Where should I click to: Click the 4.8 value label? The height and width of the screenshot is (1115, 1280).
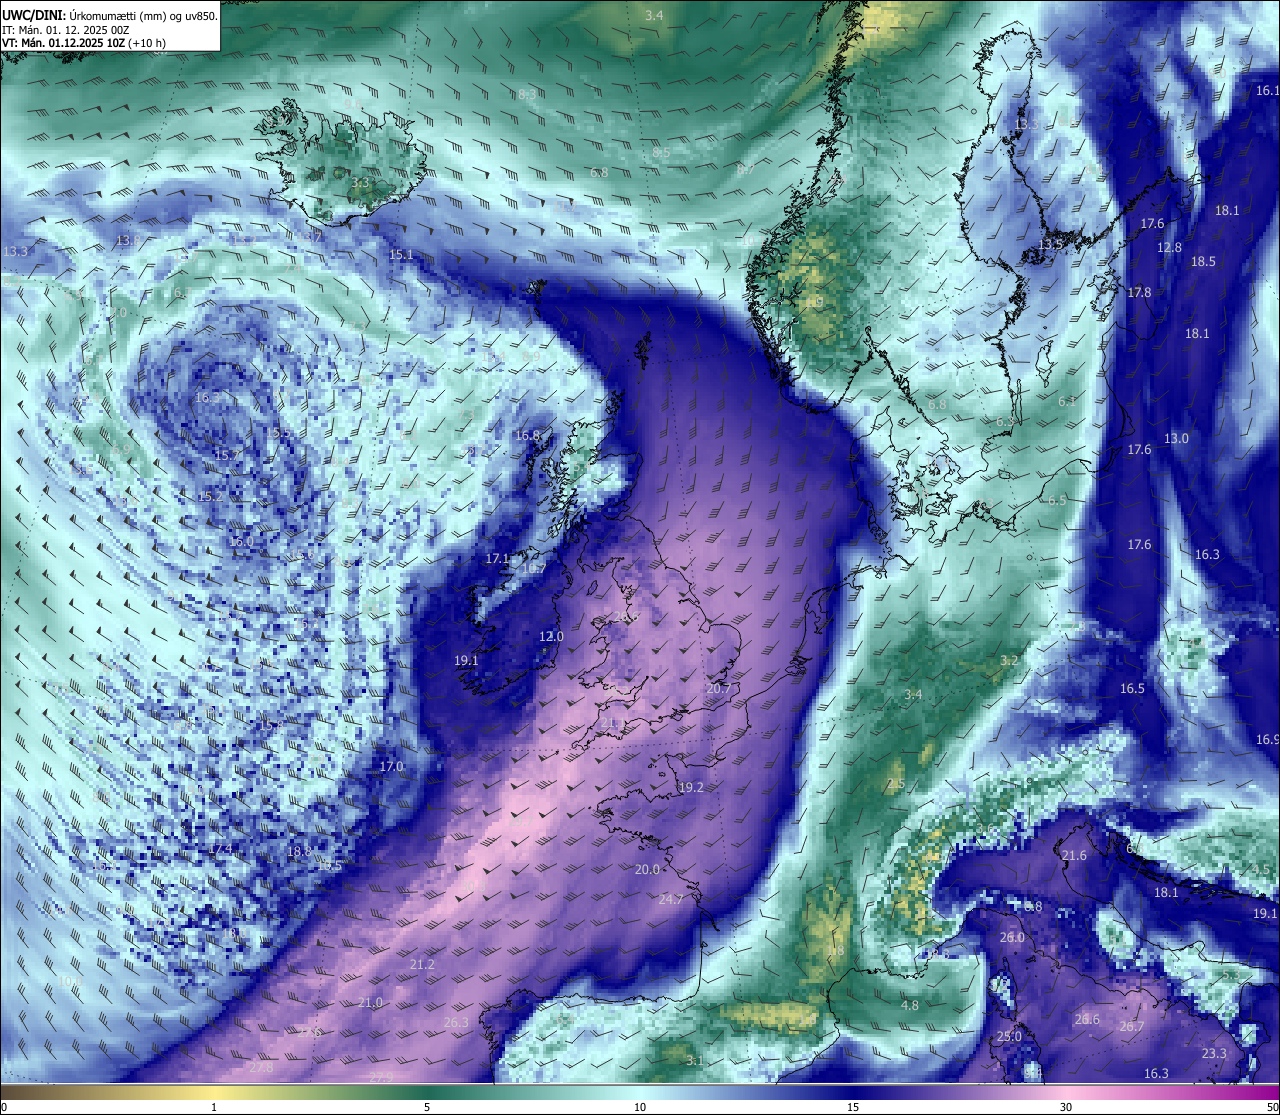pos(910,1006)
